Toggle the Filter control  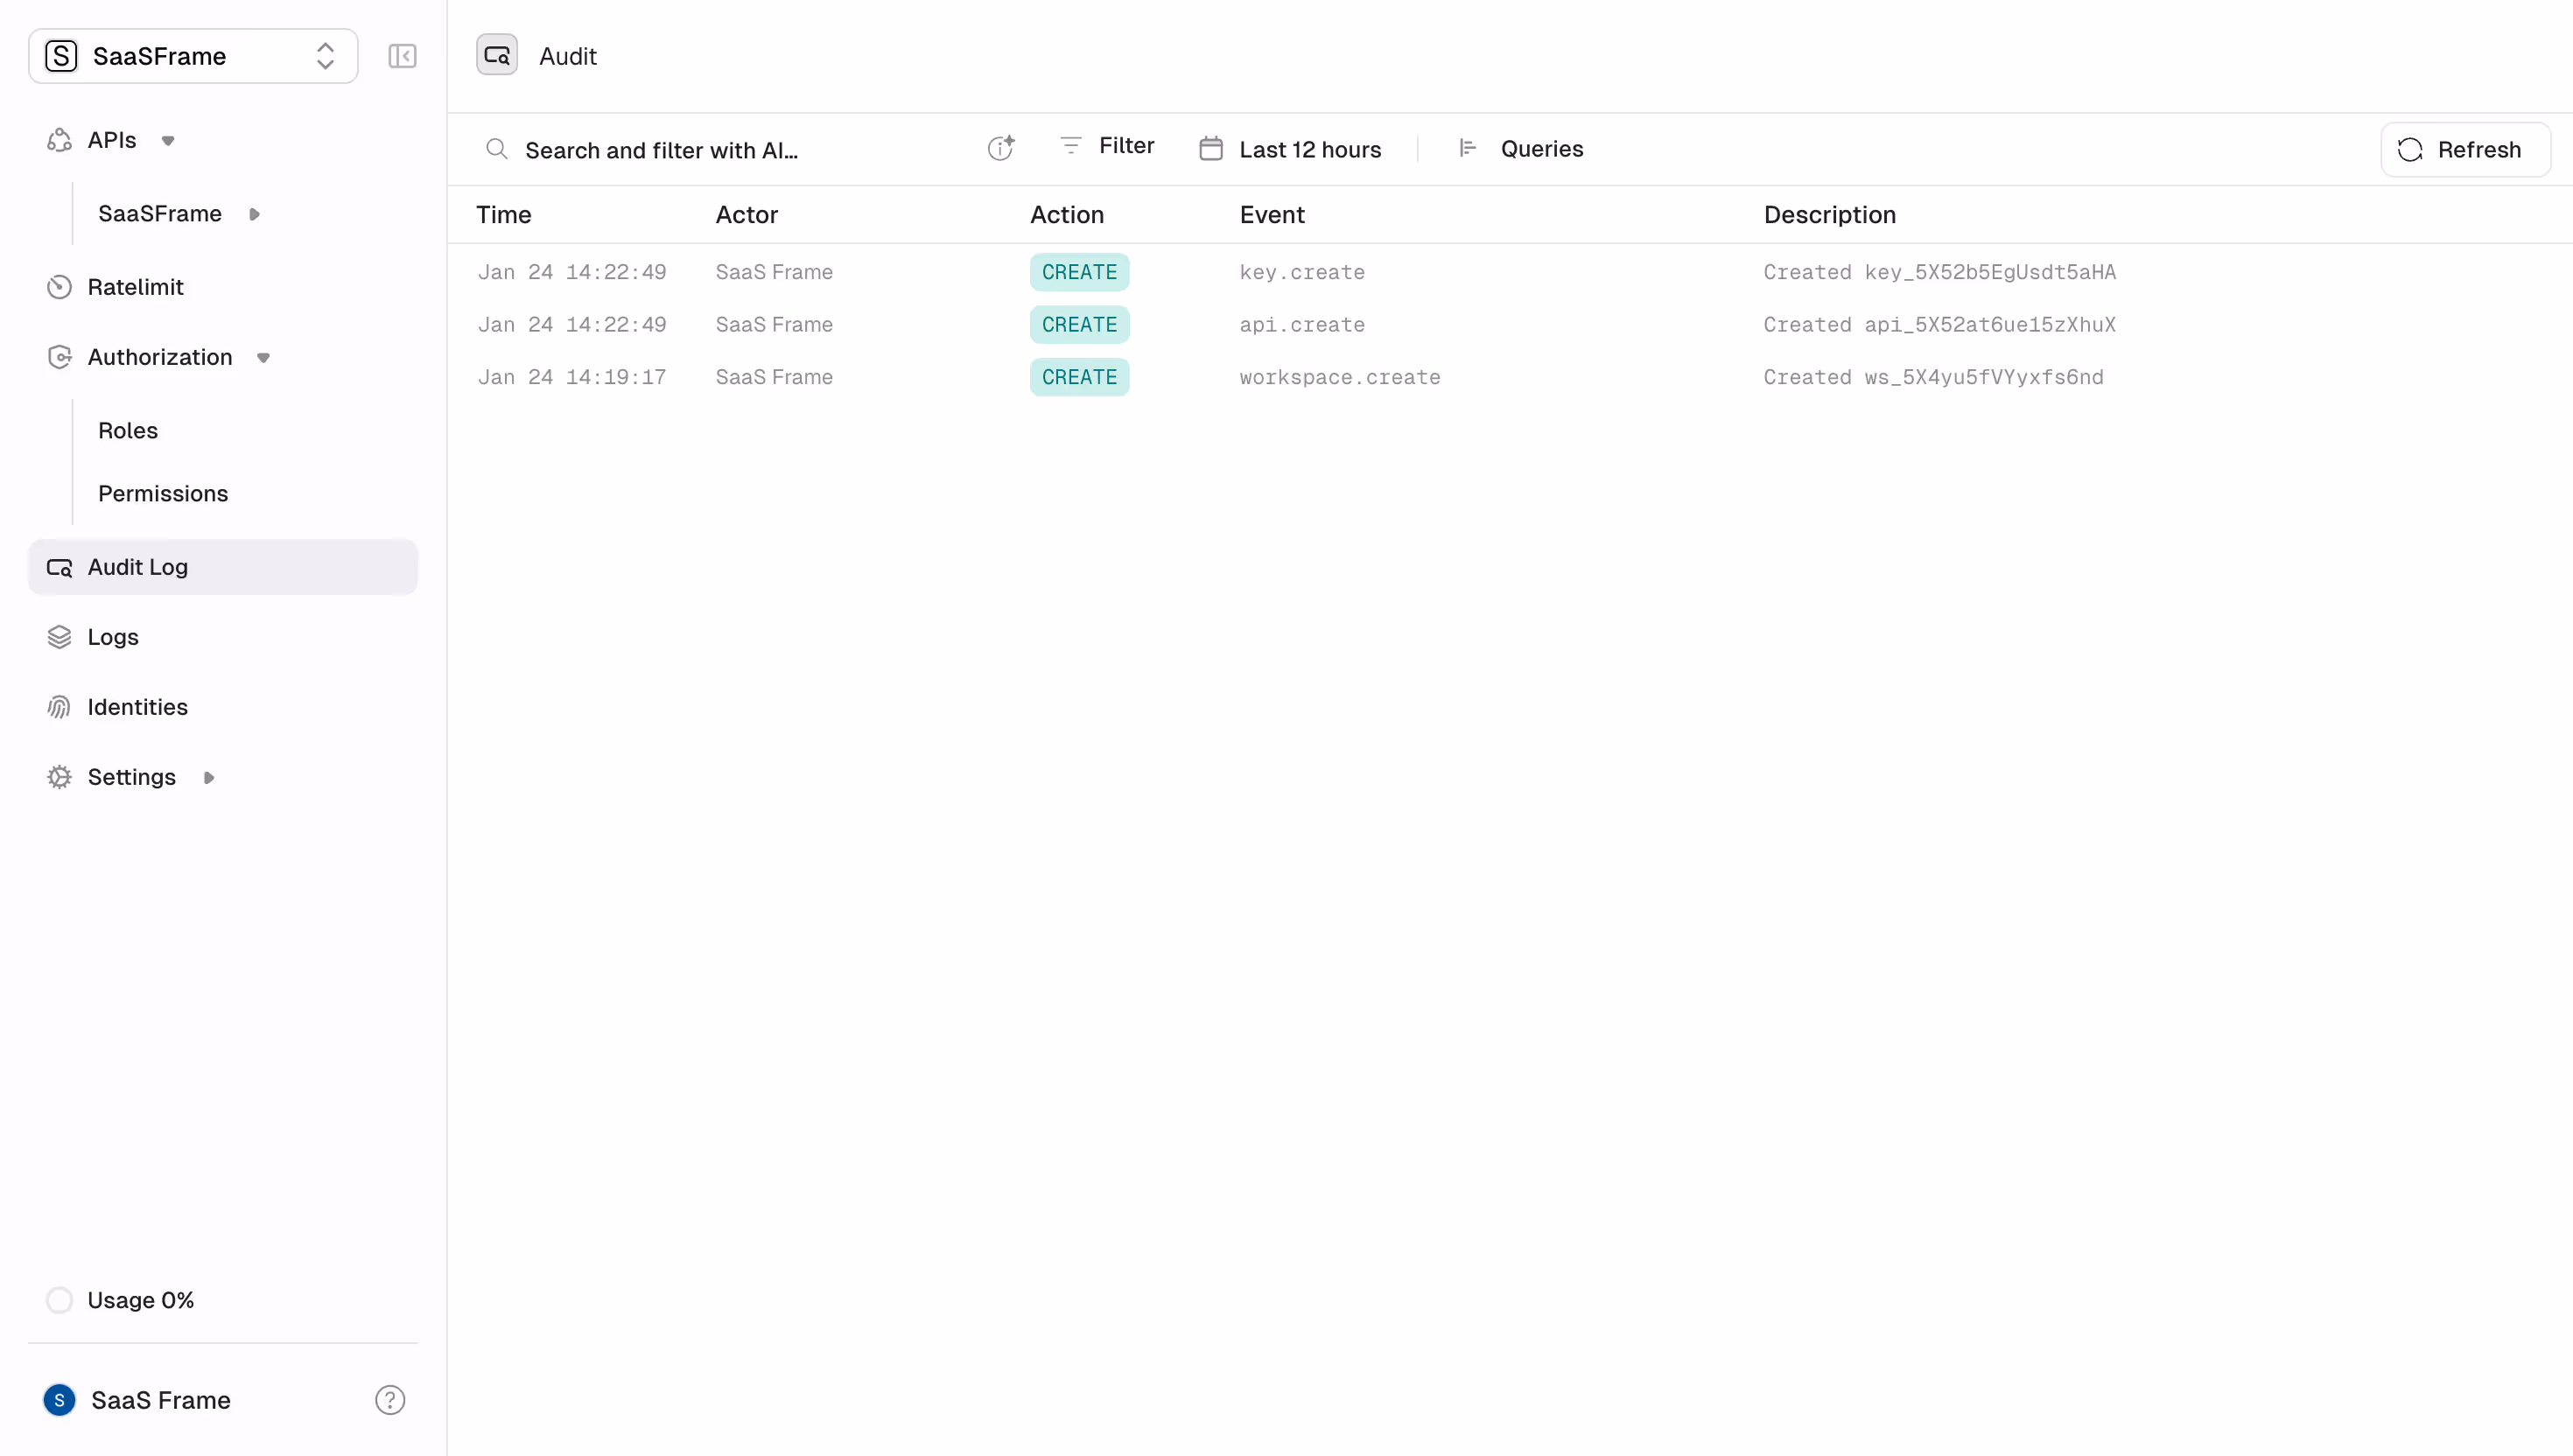pyautogui.click(x=1105, y=145)
